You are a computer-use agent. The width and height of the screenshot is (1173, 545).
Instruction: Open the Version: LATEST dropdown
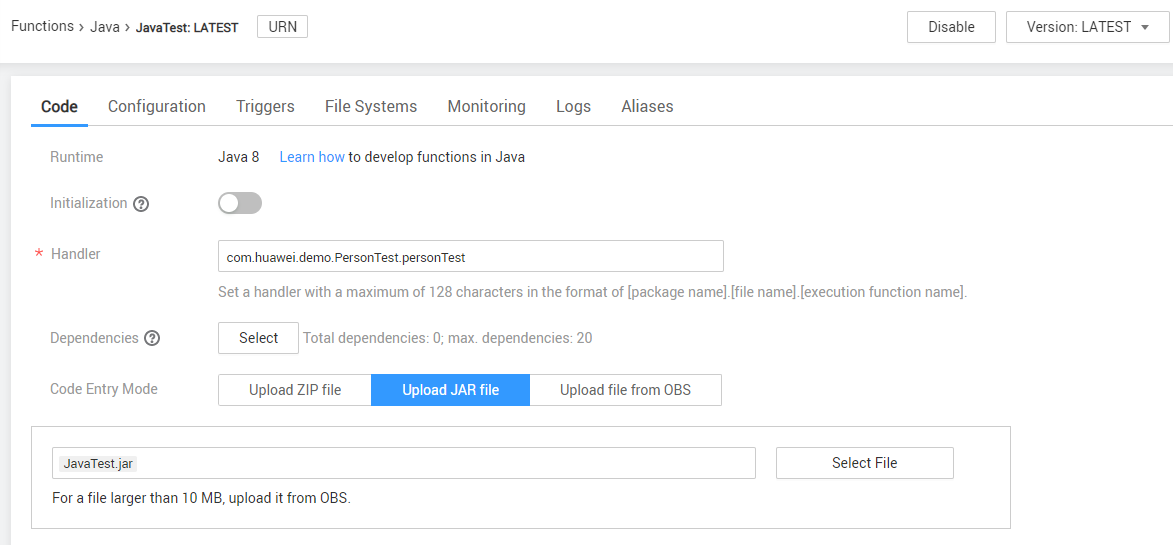coord(1088,27)
